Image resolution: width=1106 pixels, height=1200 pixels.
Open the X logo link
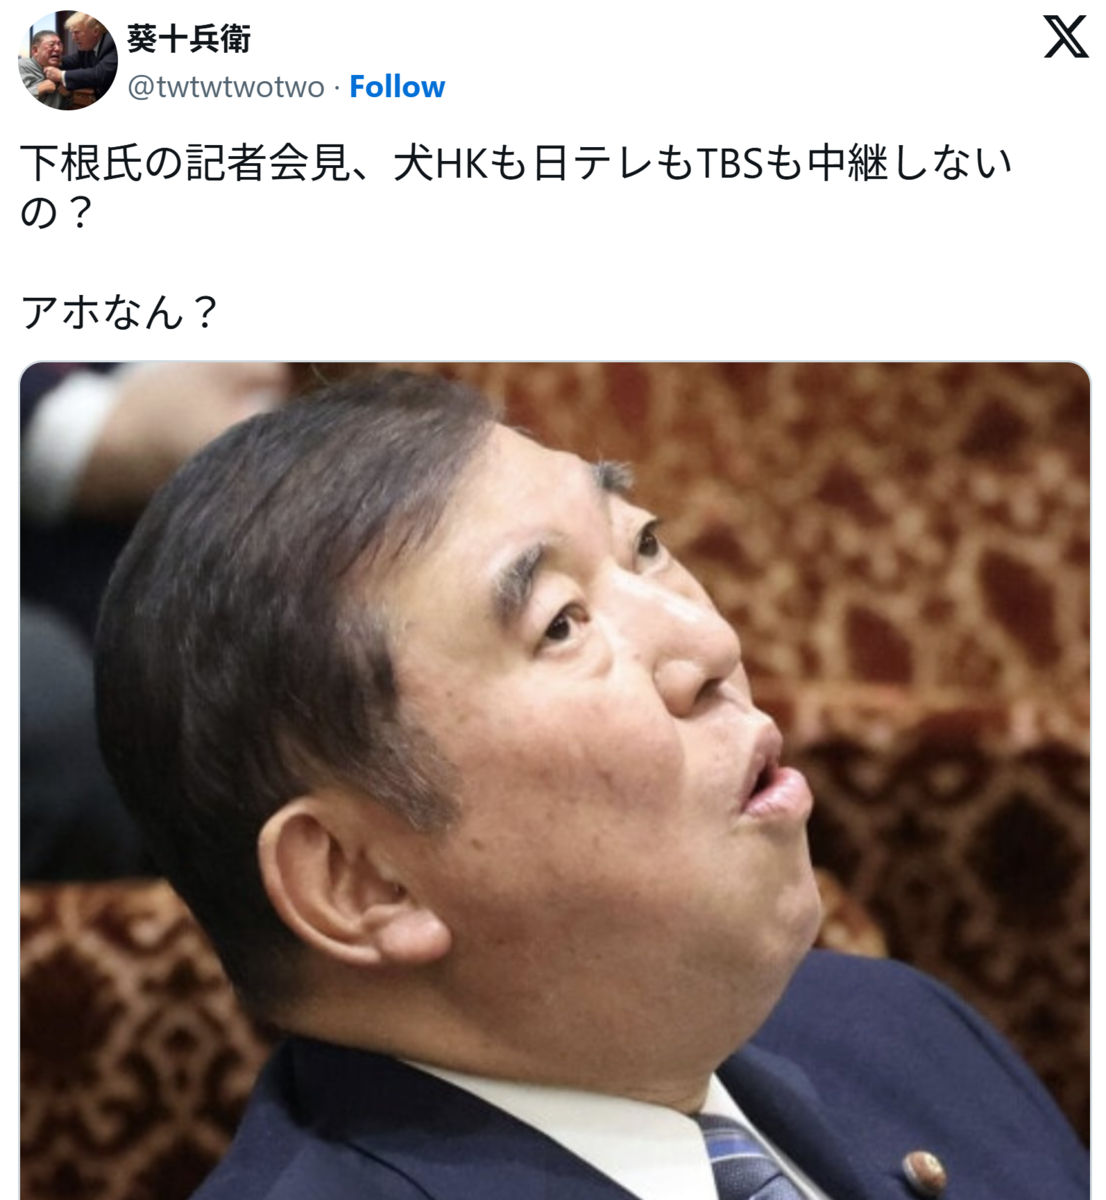[1066, 38]
